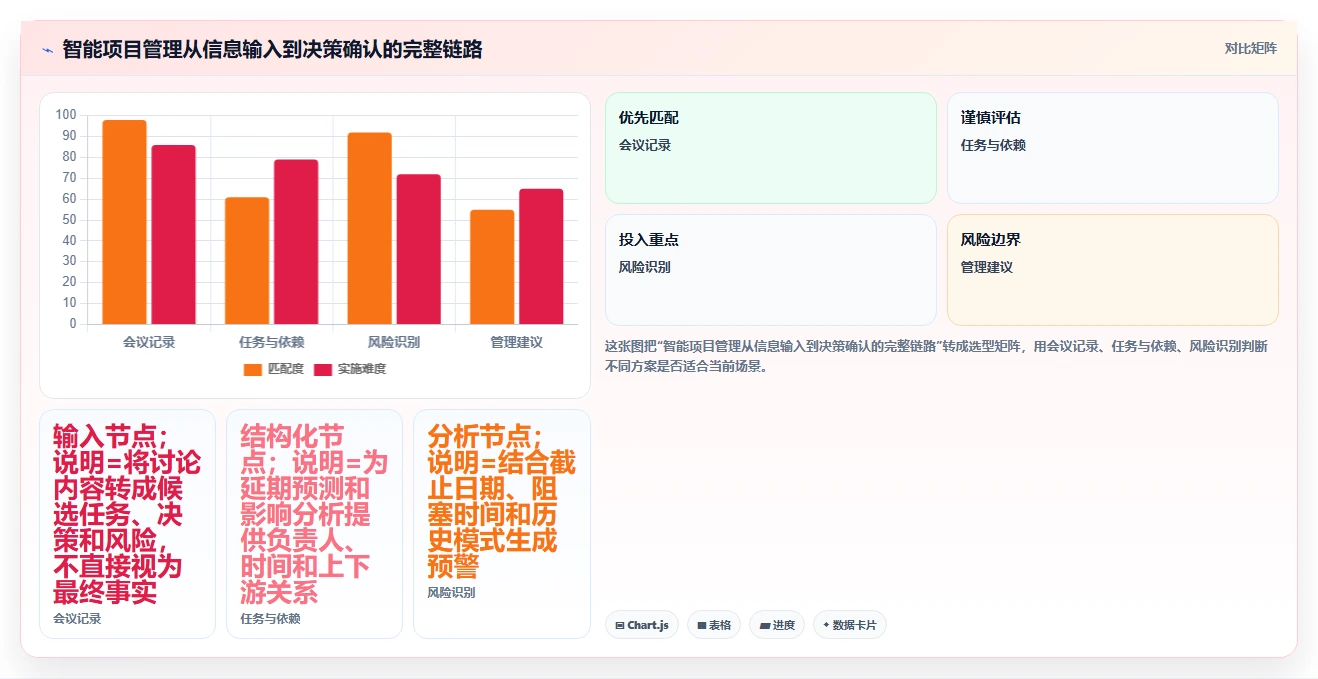Click the 进度 chip icon
1318x679 pixels.
coord(765,626)
